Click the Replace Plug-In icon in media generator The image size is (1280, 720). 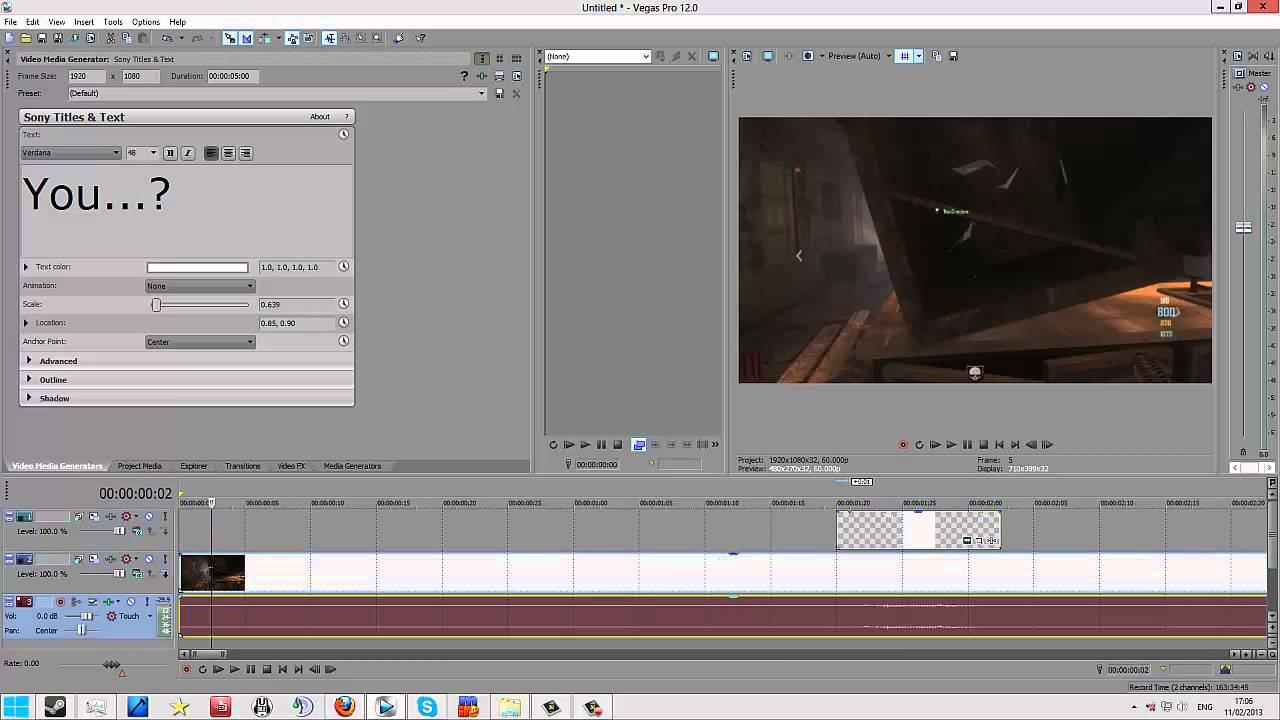point(482,76)
